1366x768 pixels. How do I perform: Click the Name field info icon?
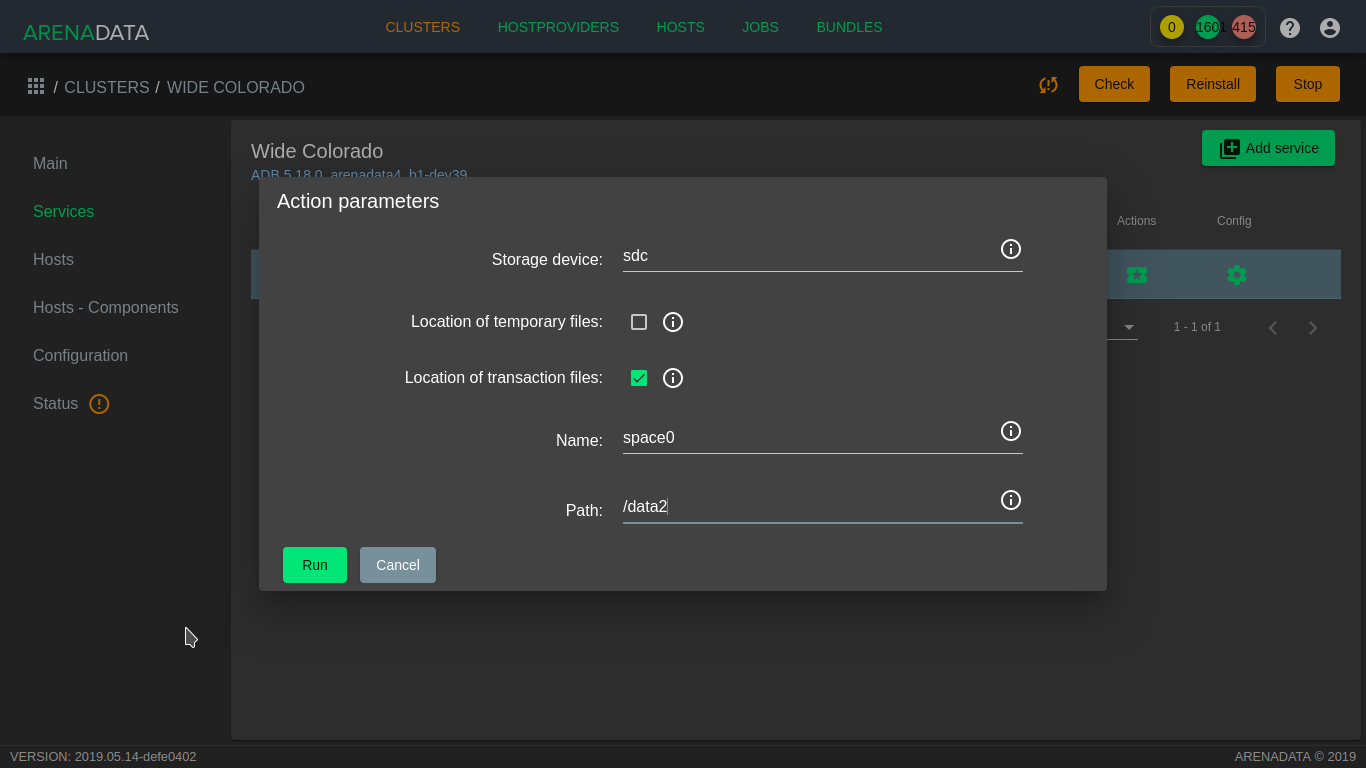pos(1011,431)
